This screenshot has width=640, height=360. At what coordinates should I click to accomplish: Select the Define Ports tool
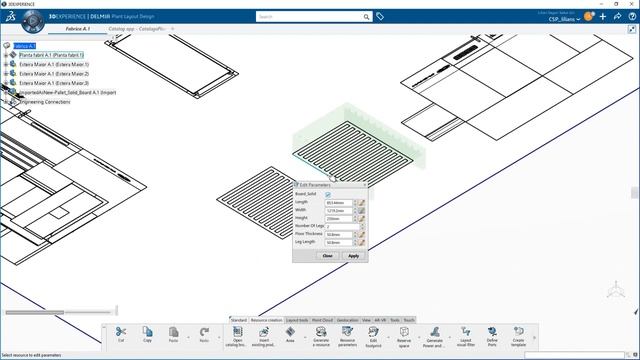(x=492, y=331)
